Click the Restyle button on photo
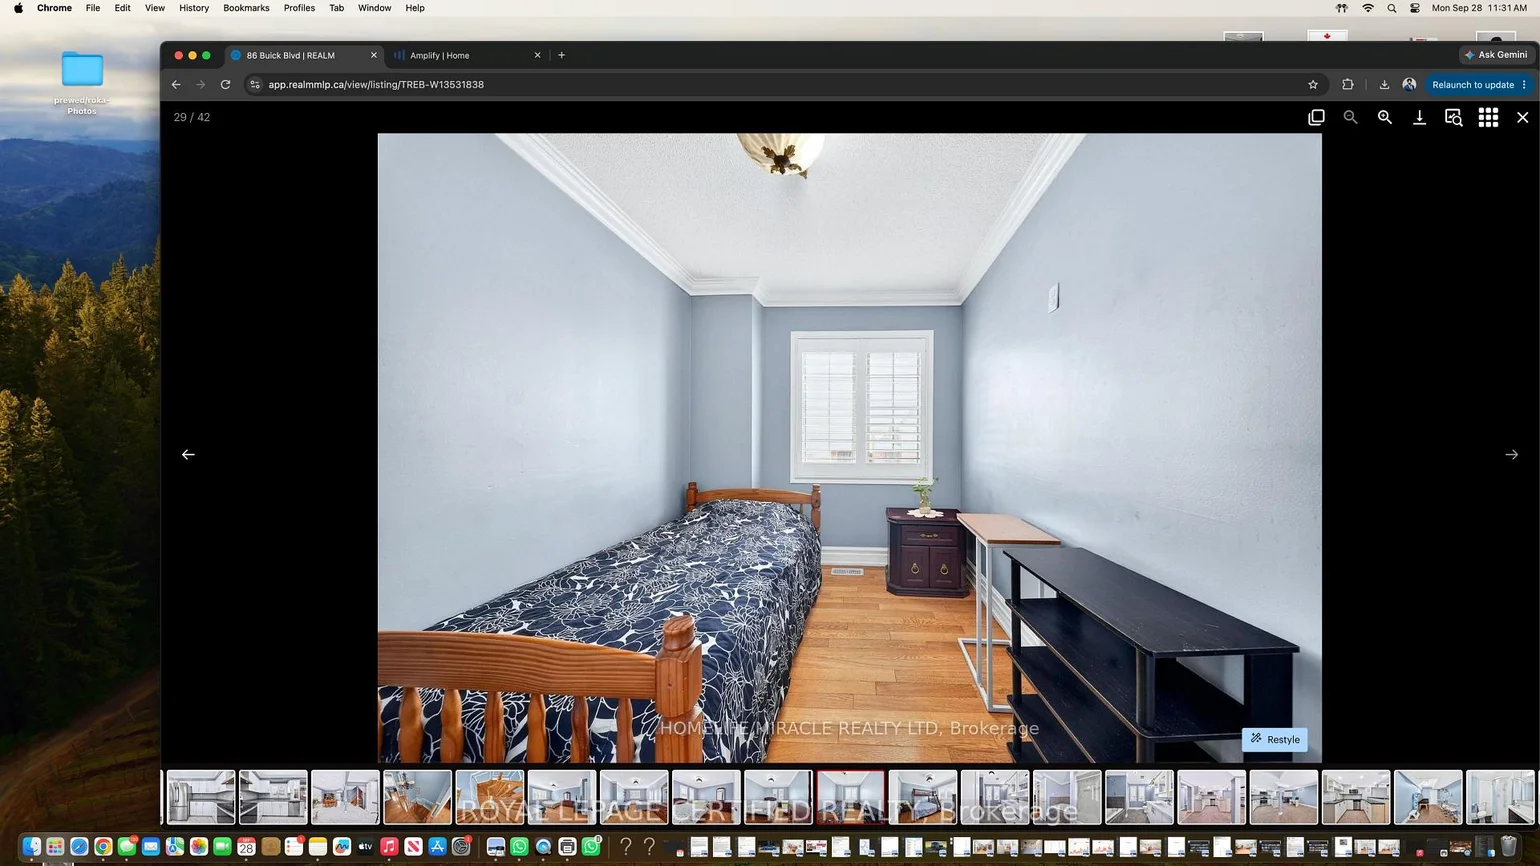Viewport: 1540px width, 866px height. click(1275, 739)
